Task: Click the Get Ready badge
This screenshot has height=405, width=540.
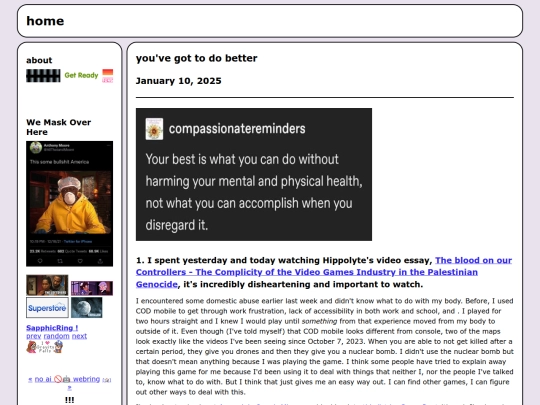Action: pos(81,75)
